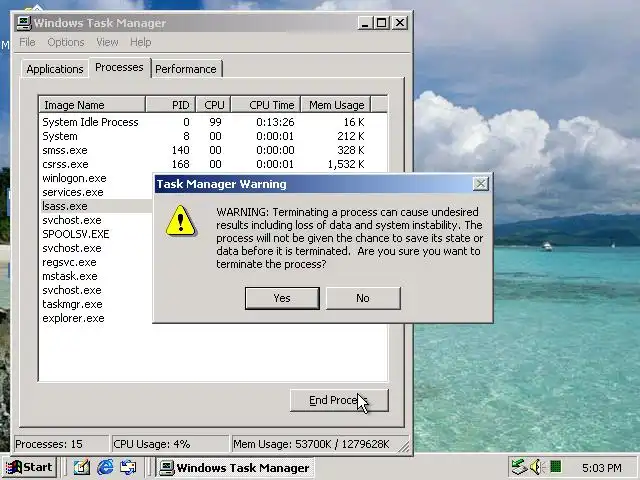Click the CPU Usage: 4% status entry
The width and height of the screenshot is (640, 480).
(171, 444)
